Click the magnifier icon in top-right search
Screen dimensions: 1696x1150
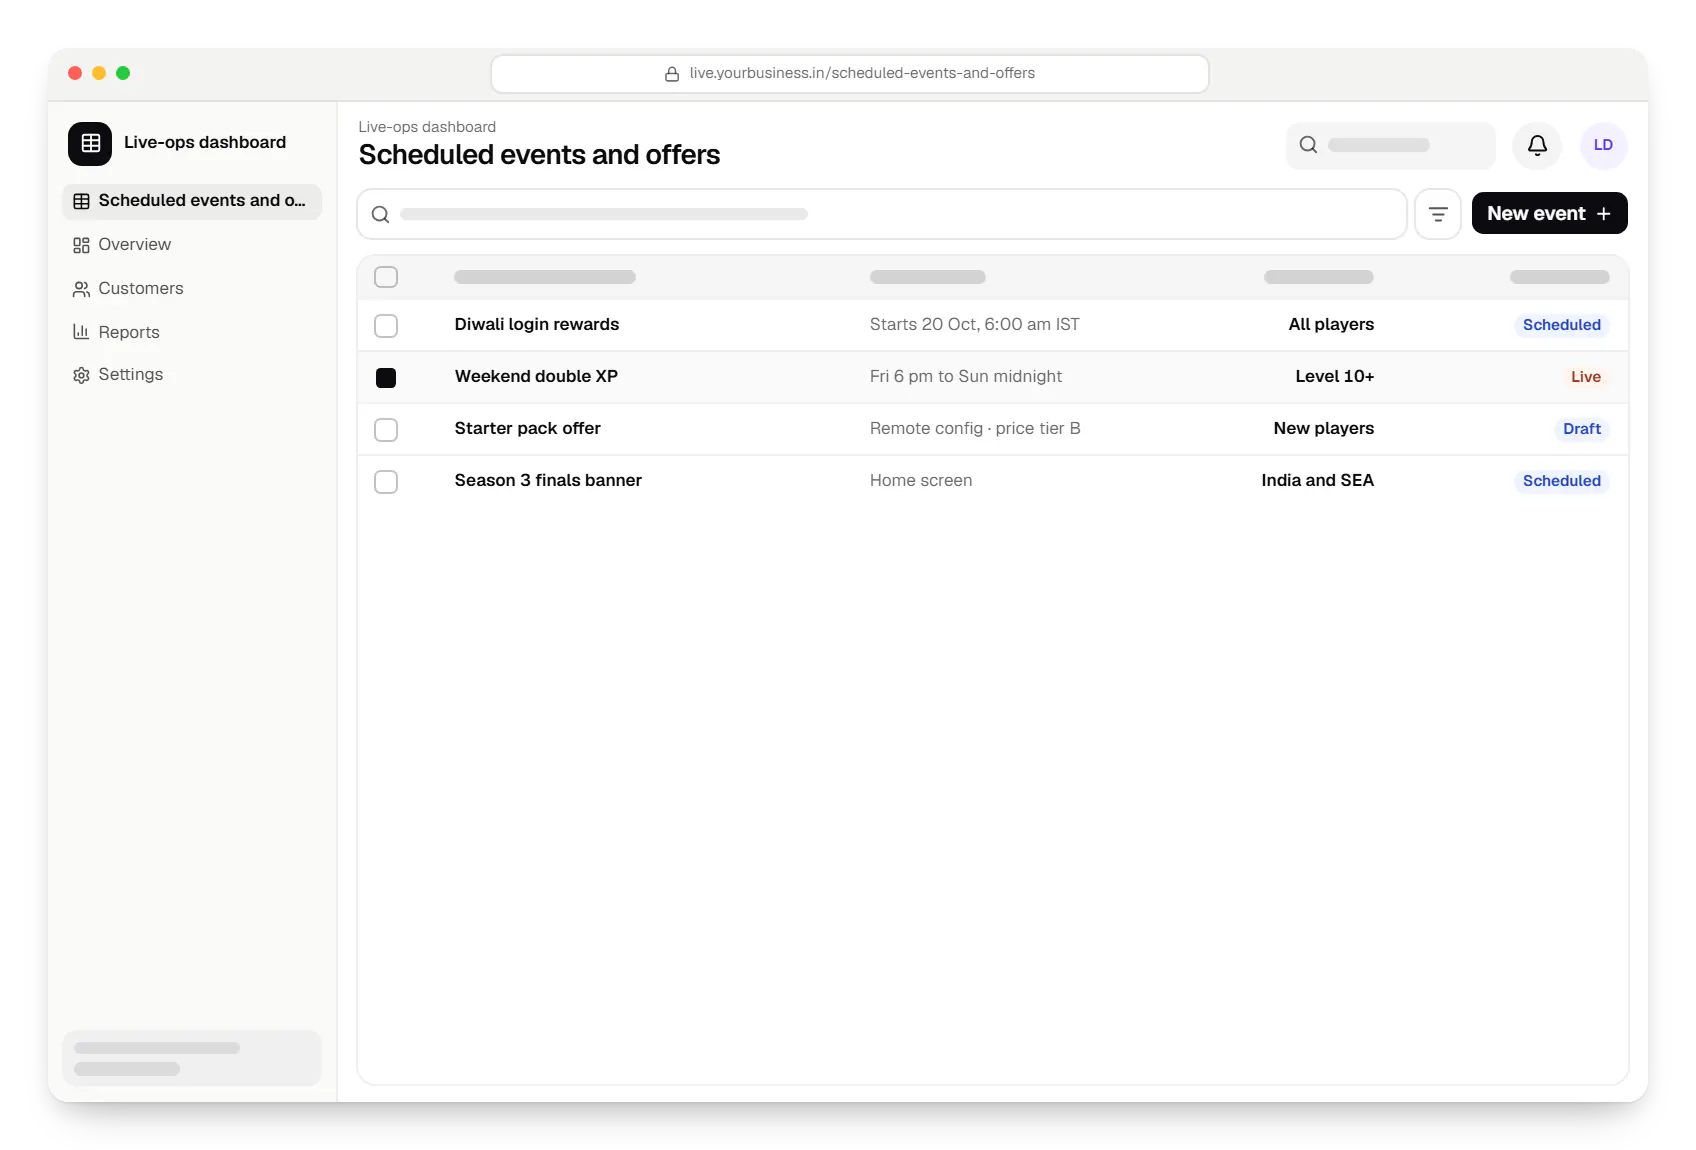(1308, 145)
